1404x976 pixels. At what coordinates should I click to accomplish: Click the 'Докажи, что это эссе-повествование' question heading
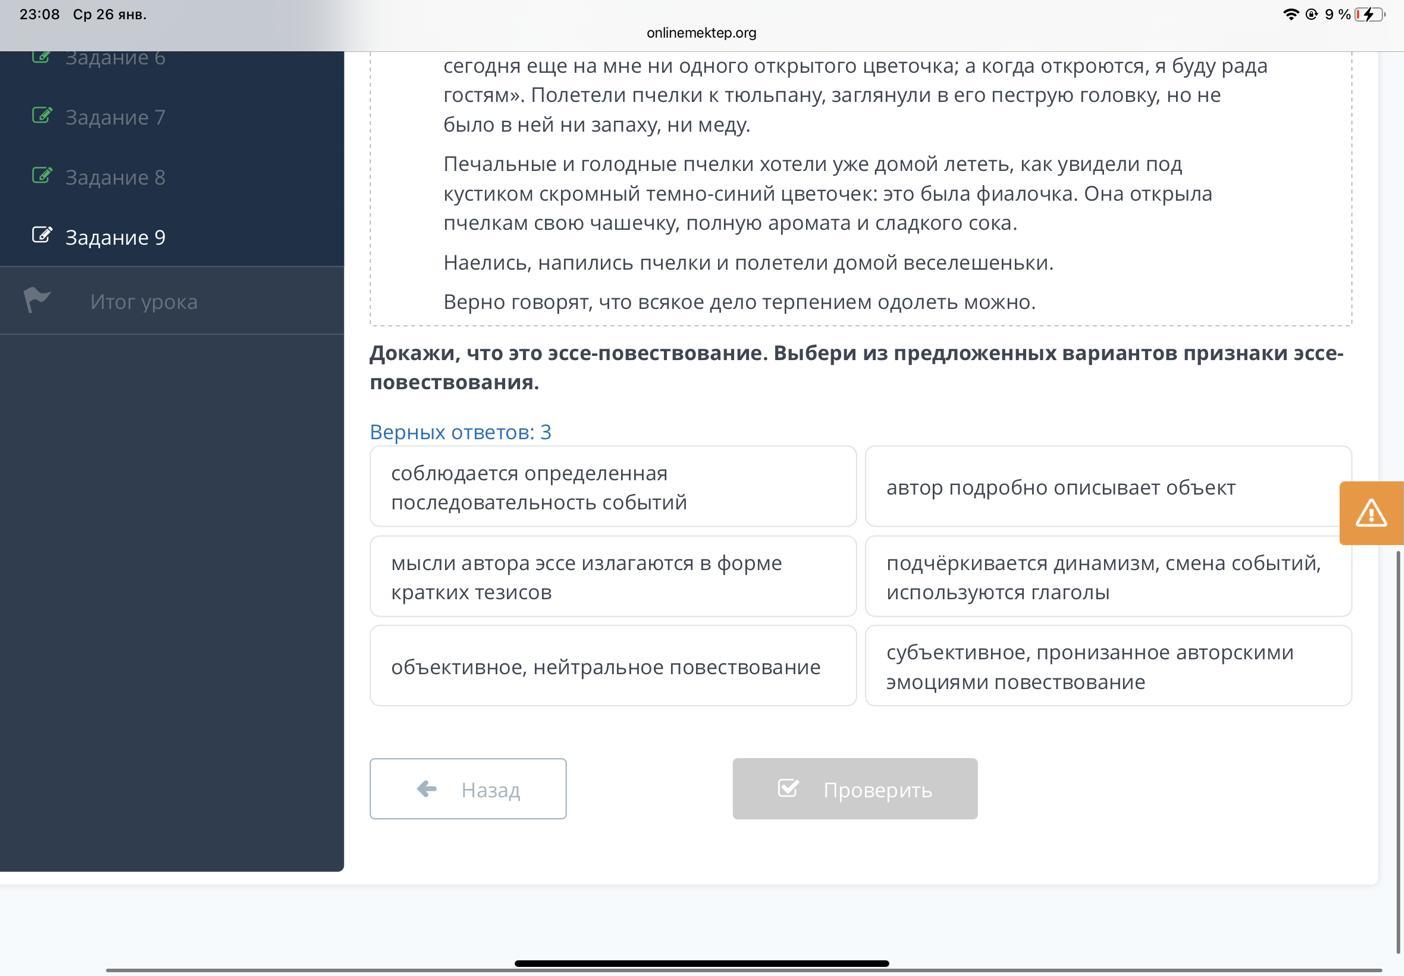pyautogui.click(x=856, y=367)
